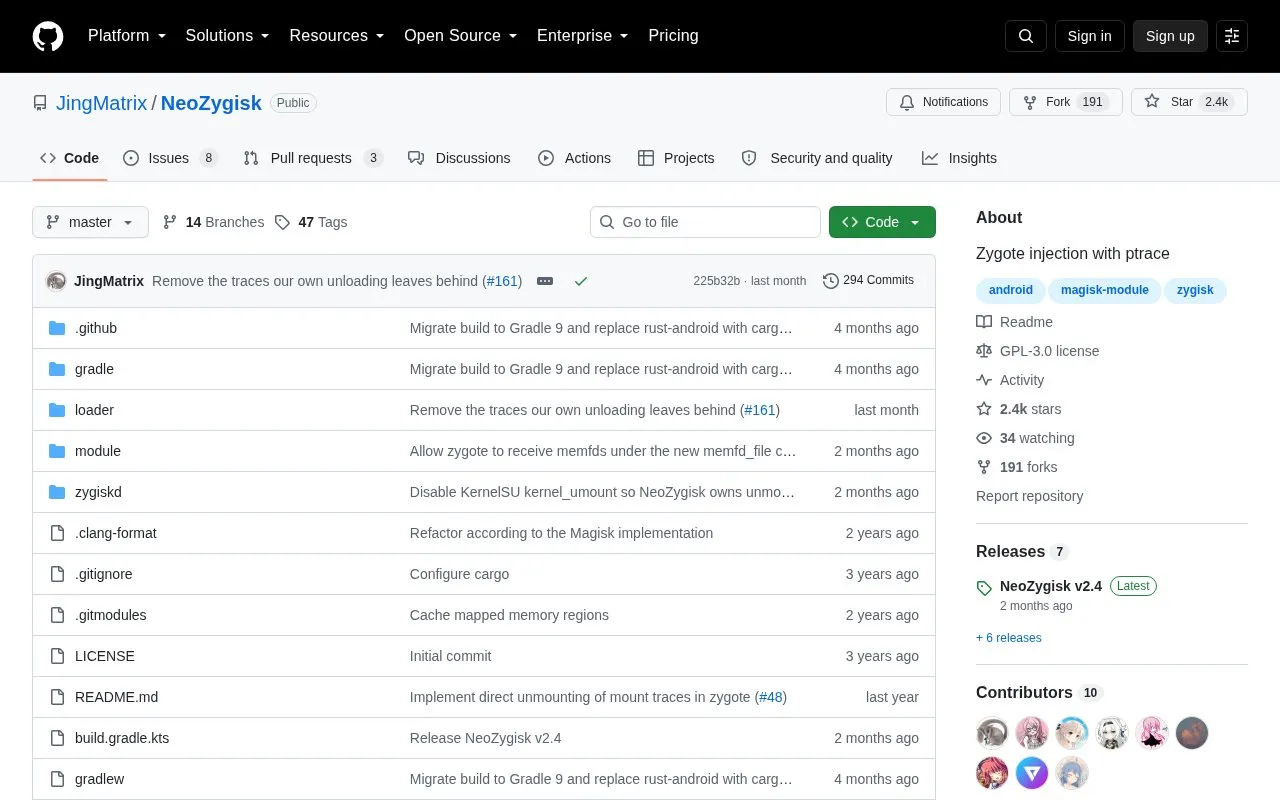Click the Notifications button

[943, 102]
